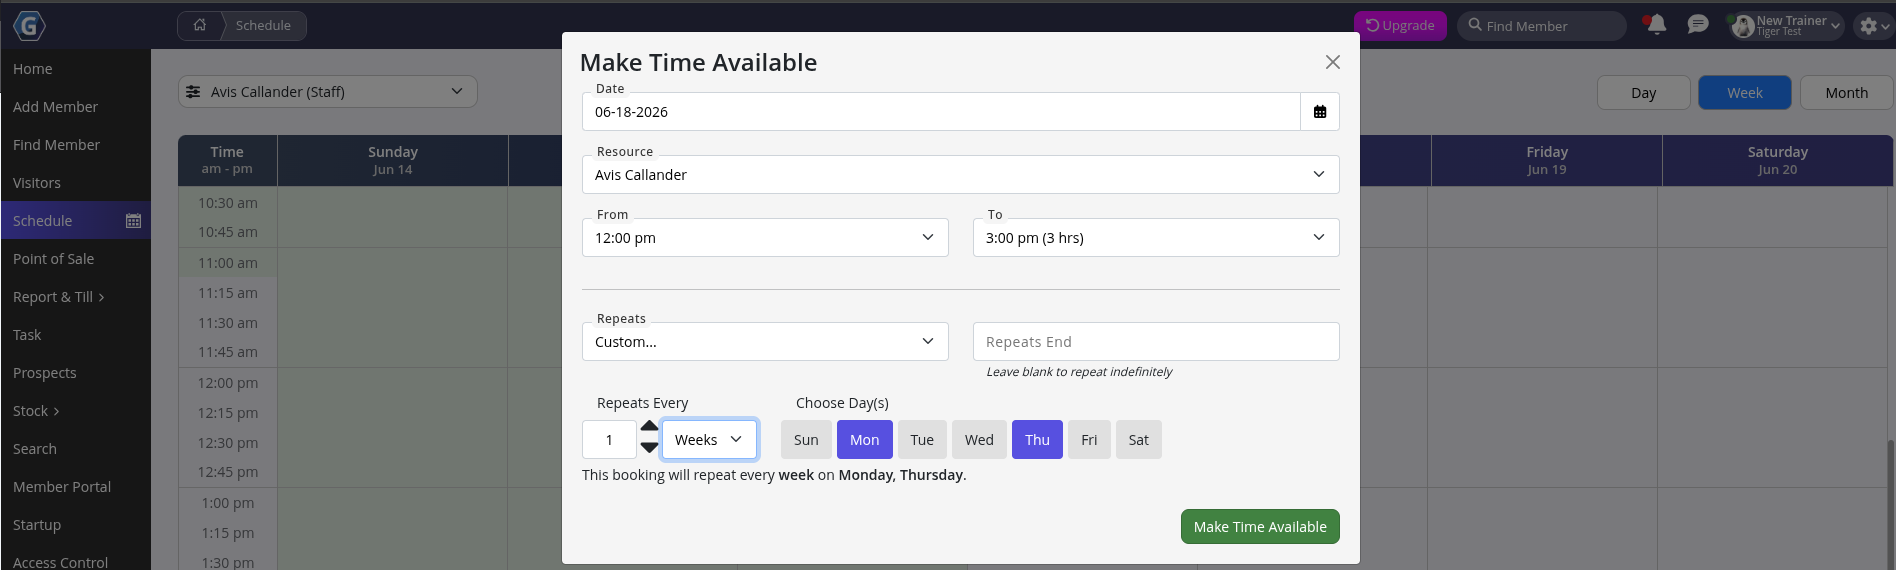Open settings gear menu
Viewport: 1896px width, 570px height.
(1868, 26)
